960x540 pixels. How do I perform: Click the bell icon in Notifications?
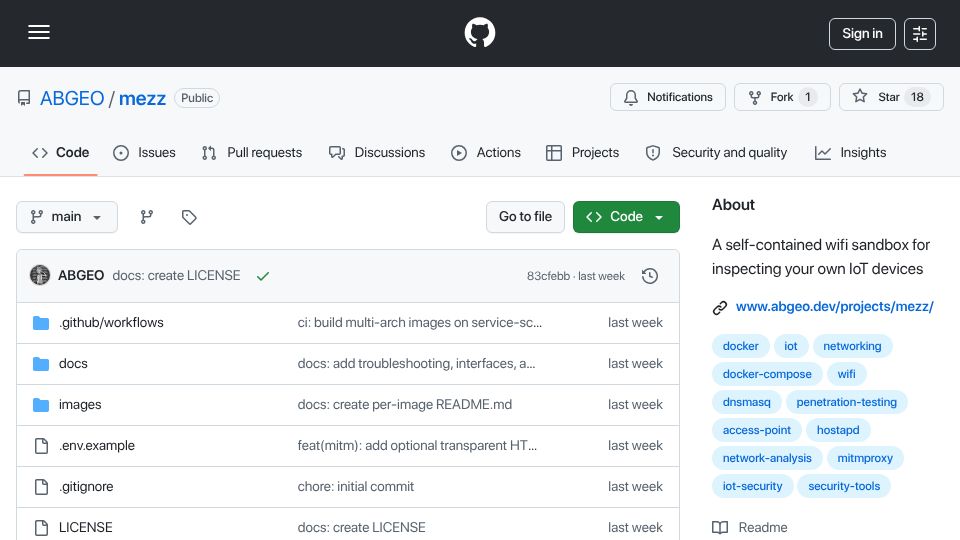[631, 97]
